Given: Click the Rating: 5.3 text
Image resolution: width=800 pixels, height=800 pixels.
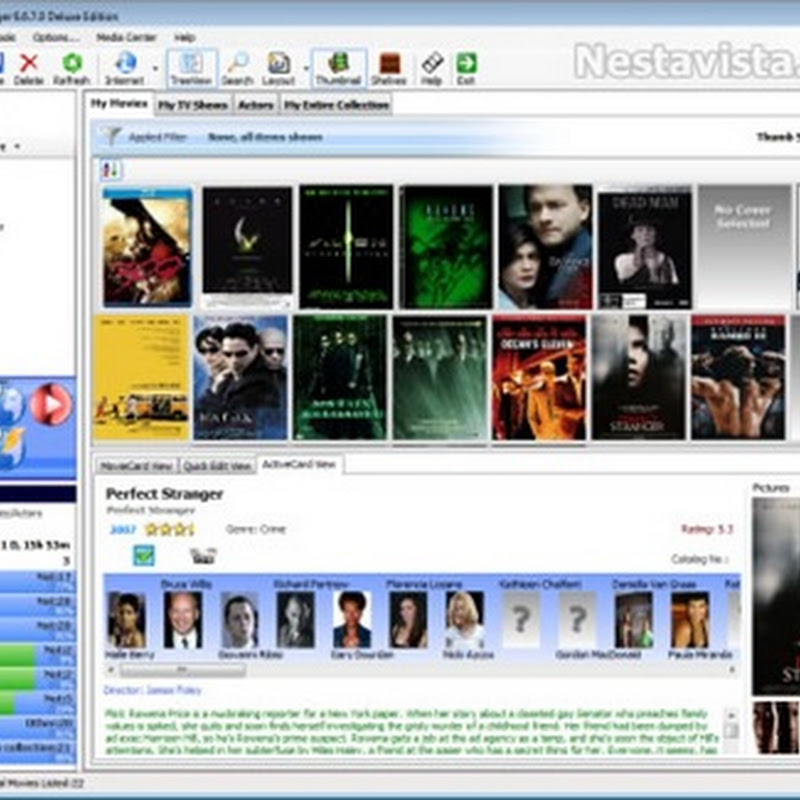Looking at the screenshot, I should click(707, 529).
